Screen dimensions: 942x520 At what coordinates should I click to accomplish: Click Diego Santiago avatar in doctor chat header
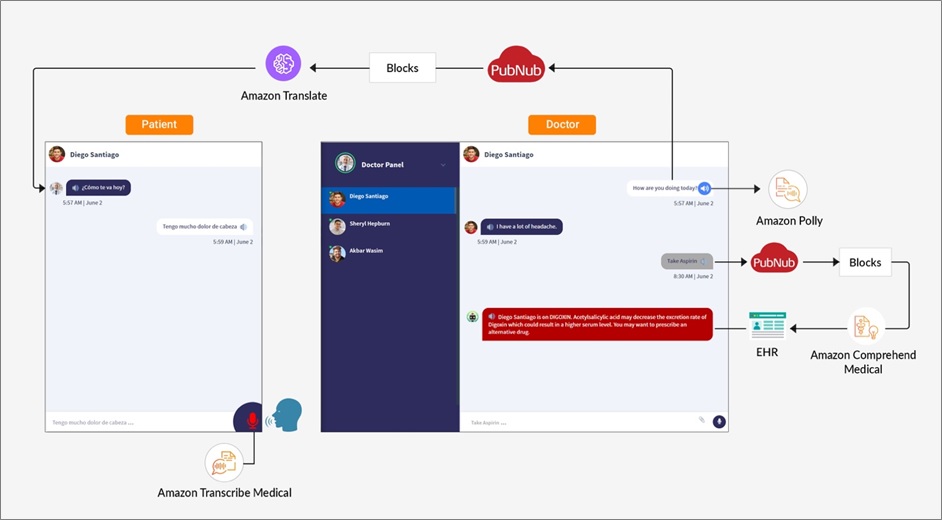(471, 154)
